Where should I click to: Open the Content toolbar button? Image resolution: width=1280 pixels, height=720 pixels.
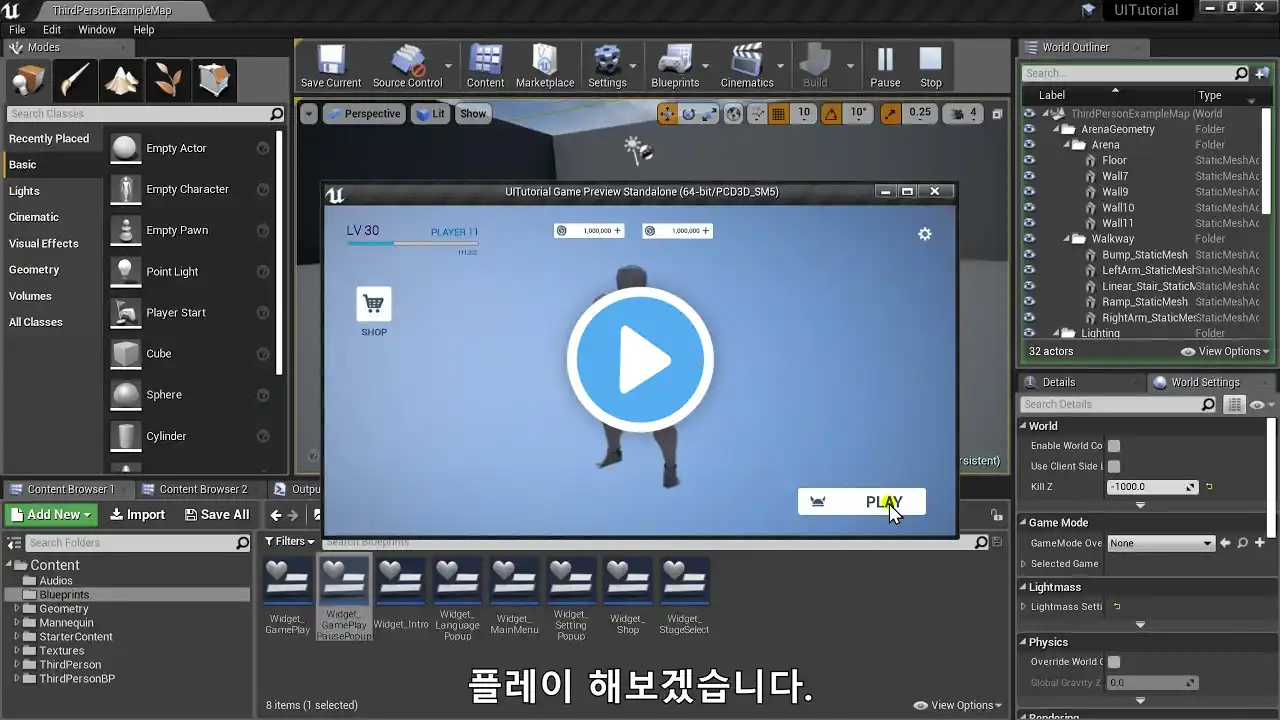(485, 67)
